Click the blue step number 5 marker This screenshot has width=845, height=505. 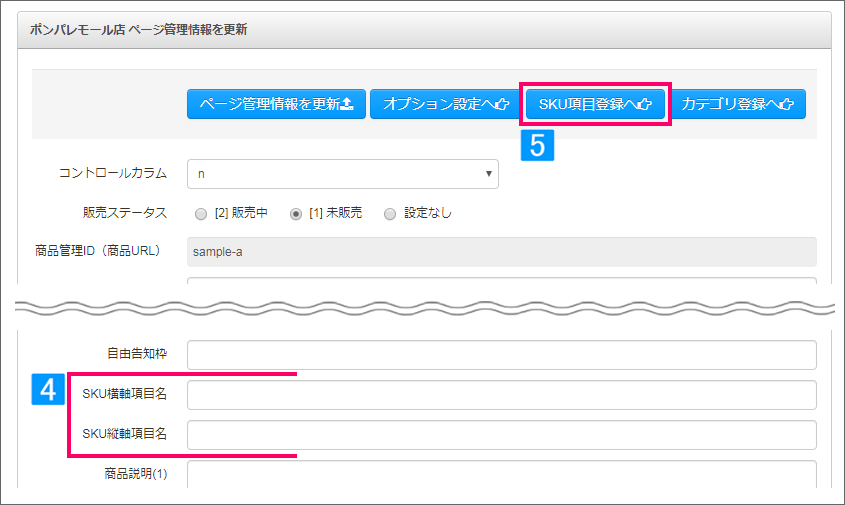click(537, 145)
